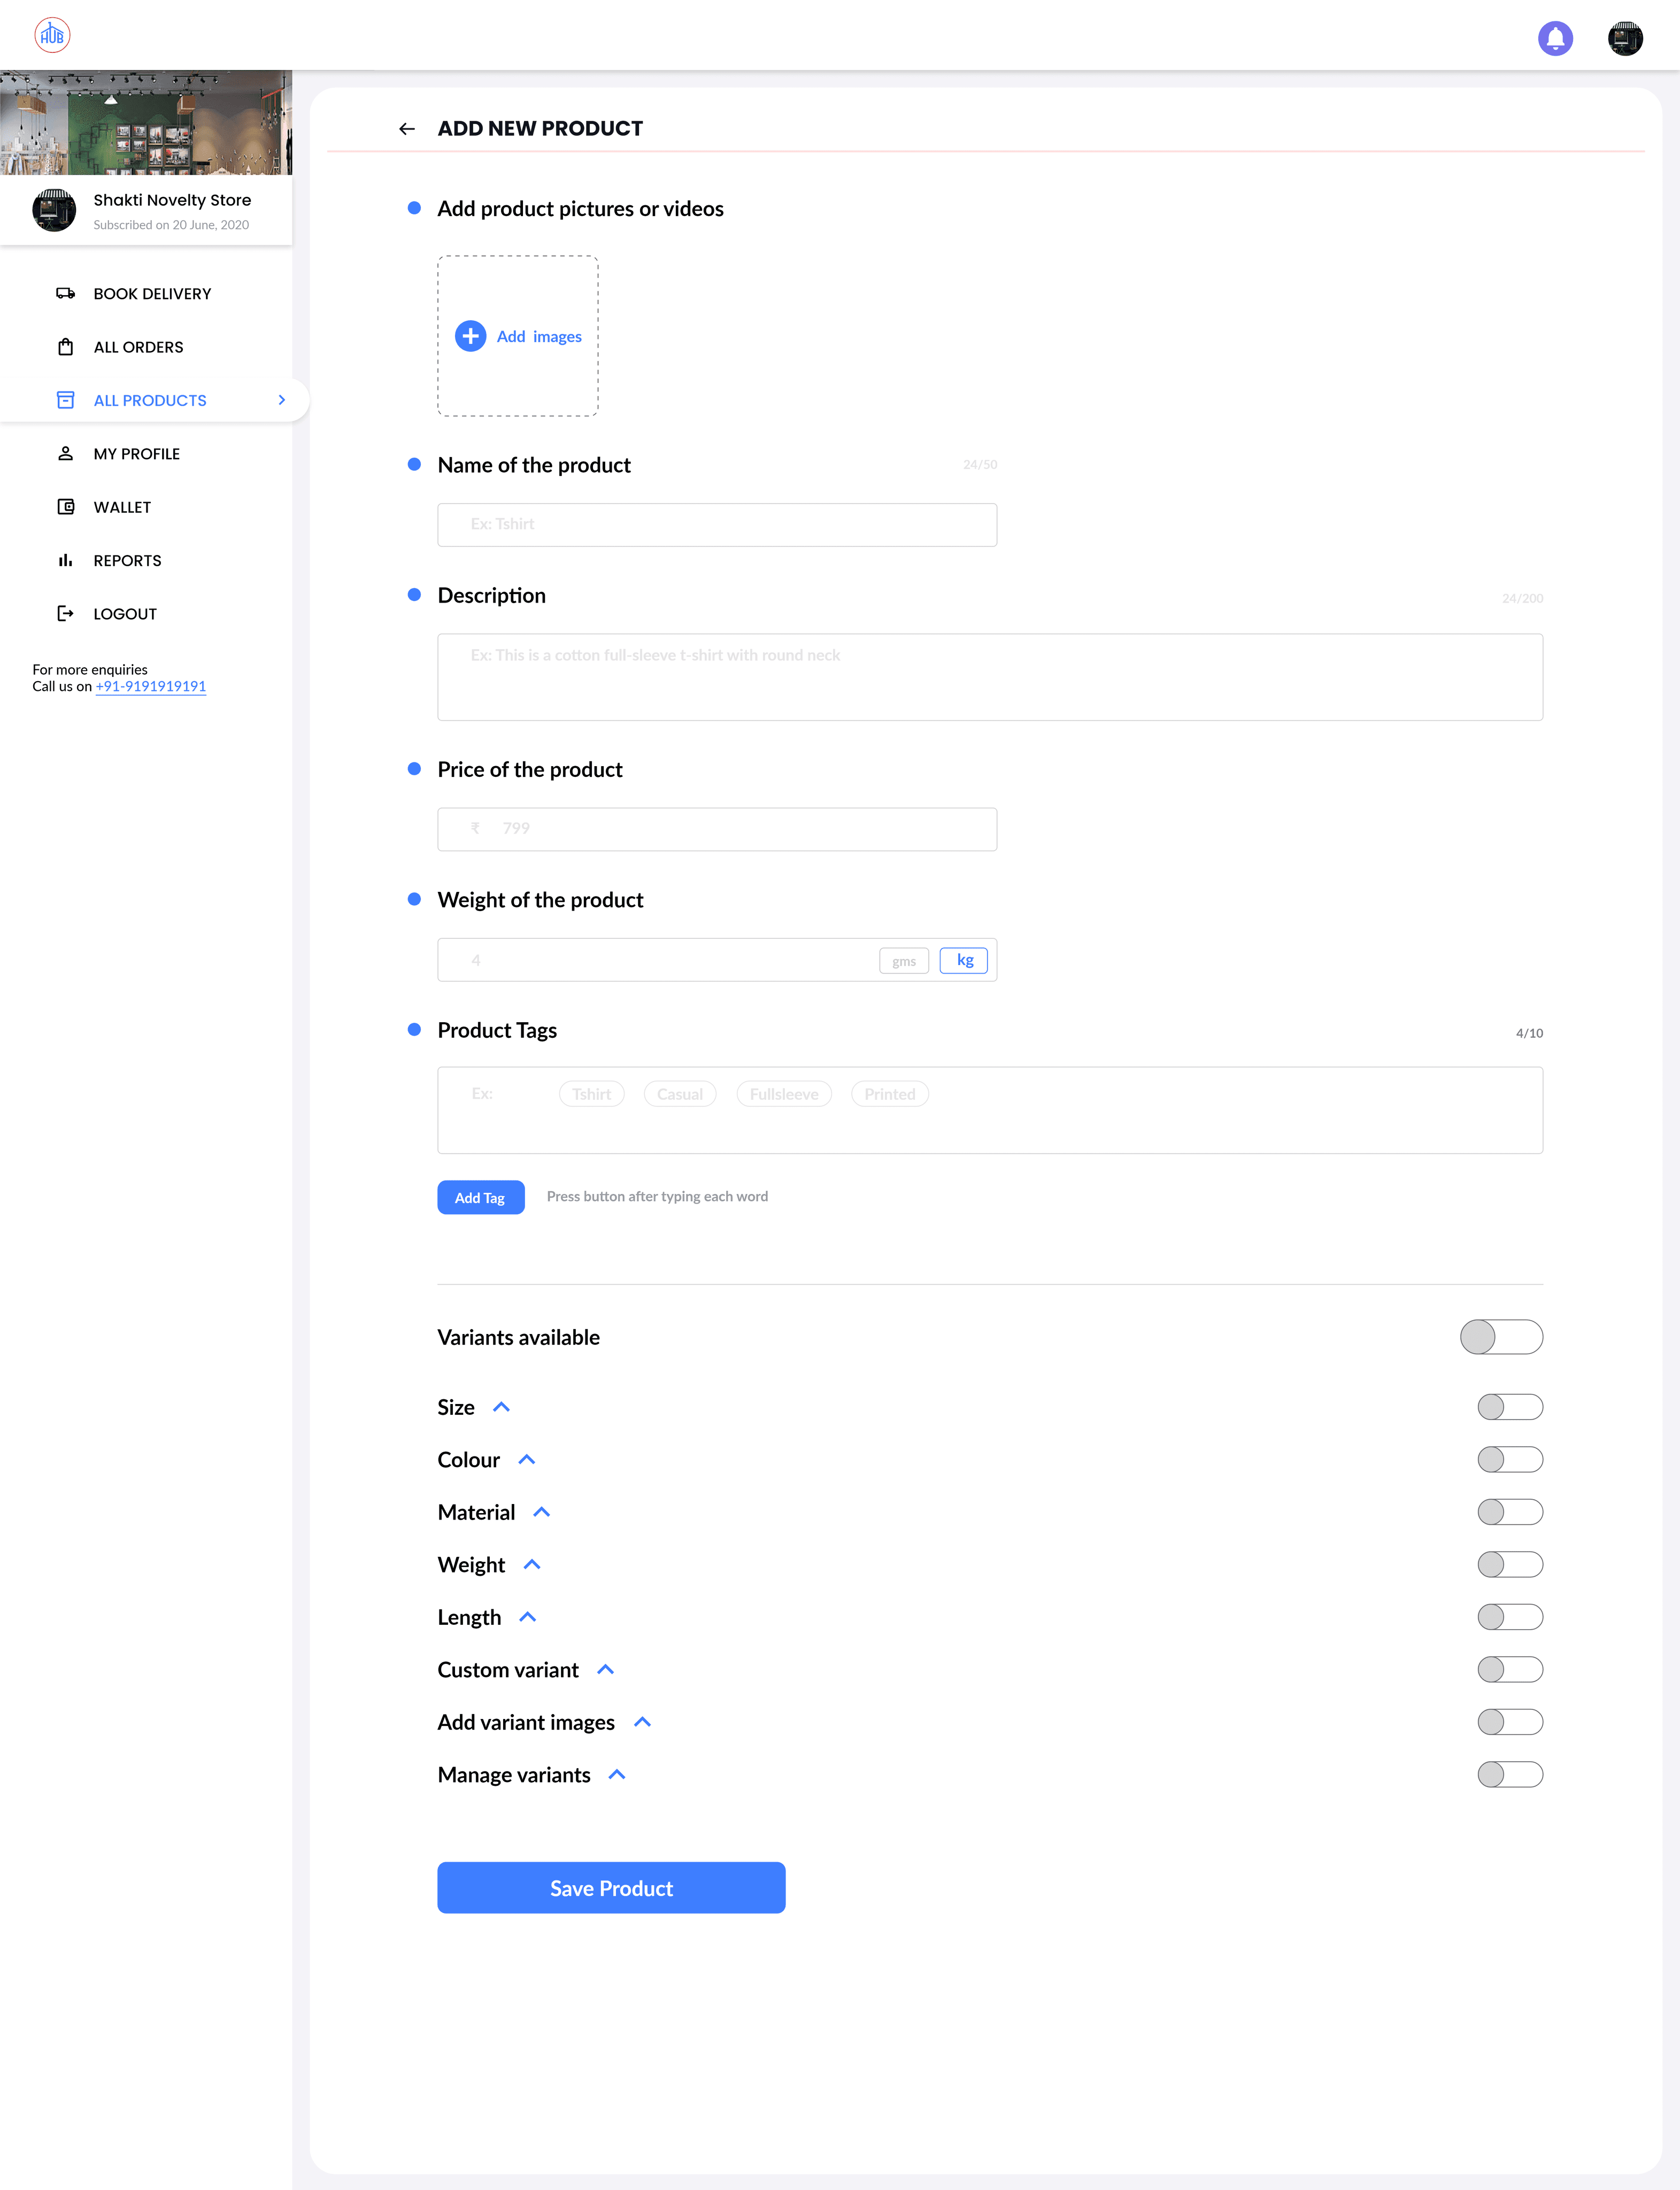Collapse the Material section chevron
The height and width of the screenshot is (2190, 1680).
tap(542, 1512)
